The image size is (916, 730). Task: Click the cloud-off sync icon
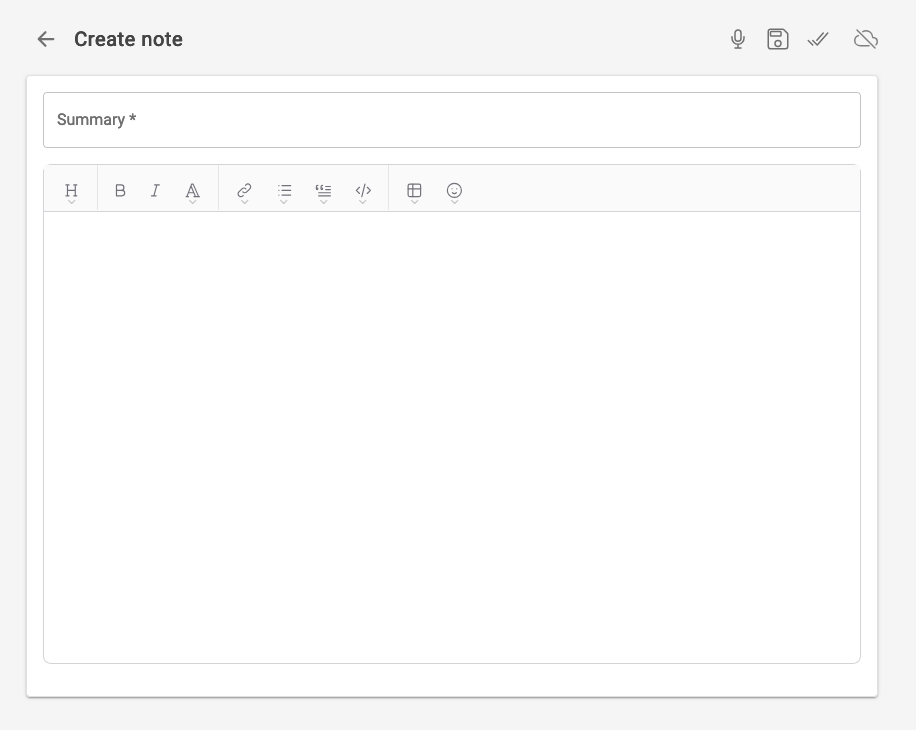click(x=866, y=39)
